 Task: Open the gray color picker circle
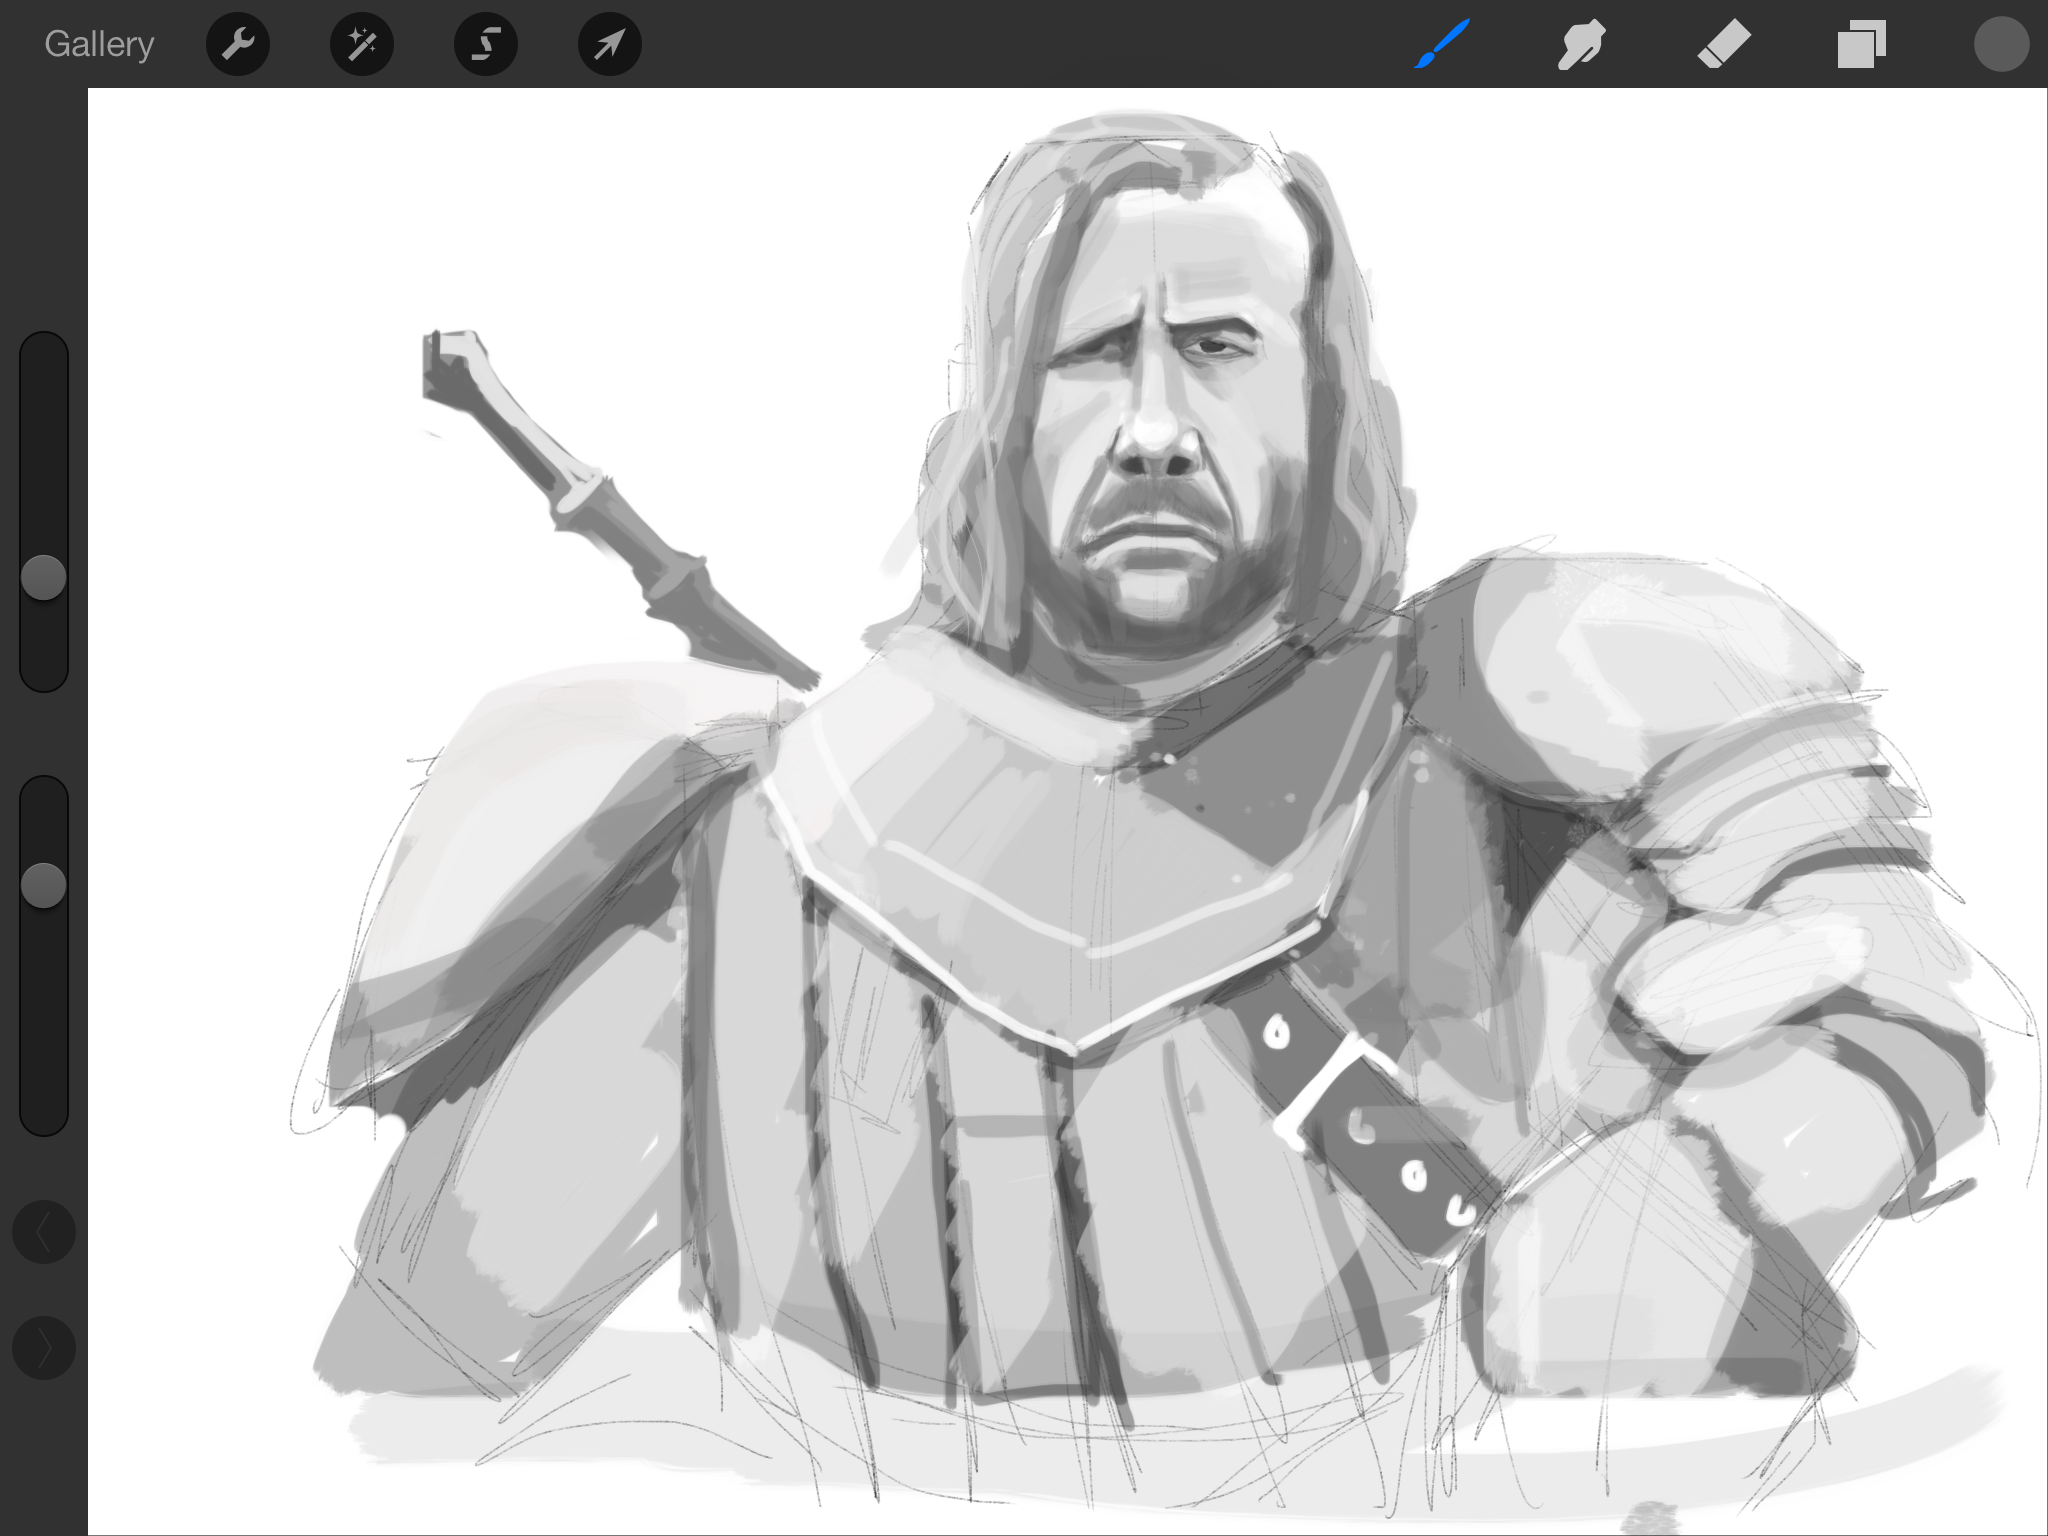[2001, 44]
